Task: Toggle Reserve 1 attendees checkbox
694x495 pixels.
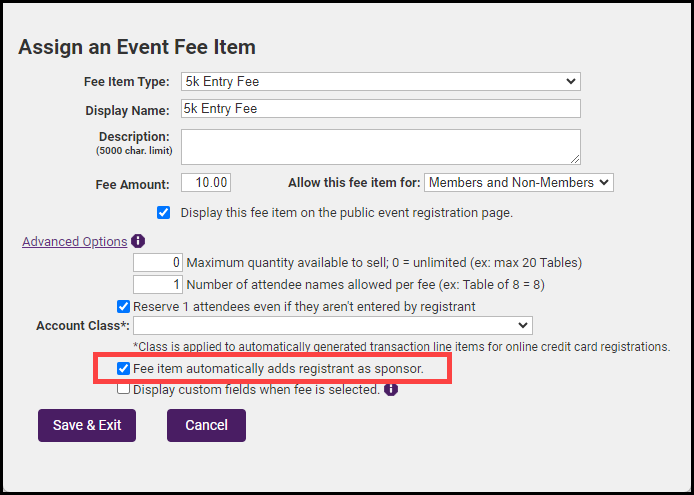Action: [x=123, y=306]
